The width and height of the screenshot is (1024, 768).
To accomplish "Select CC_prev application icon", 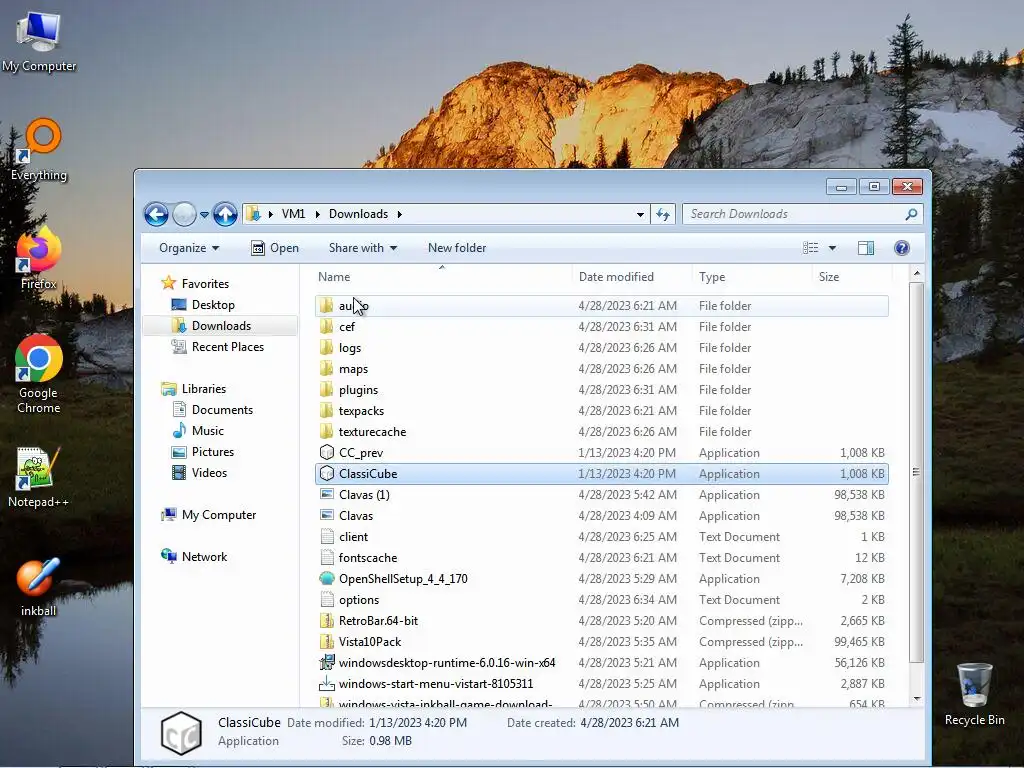I will point(327,453).
